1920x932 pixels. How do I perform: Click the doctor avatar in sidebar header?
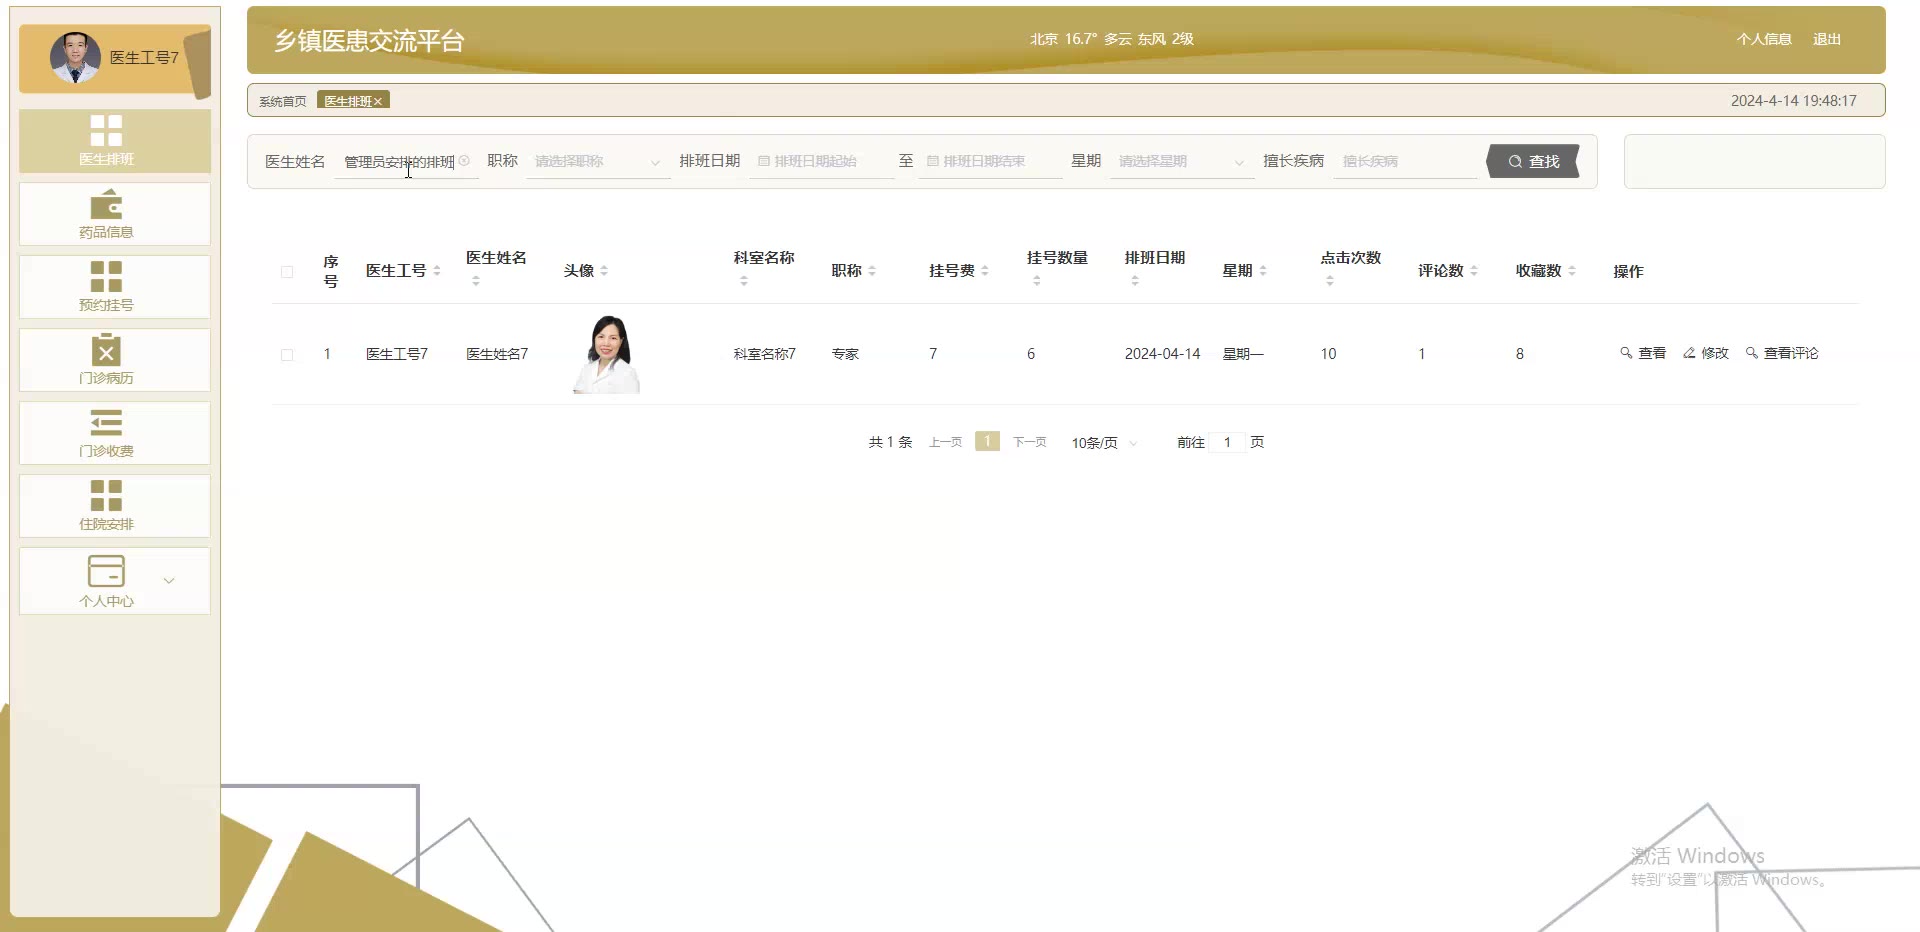(75, 57)
